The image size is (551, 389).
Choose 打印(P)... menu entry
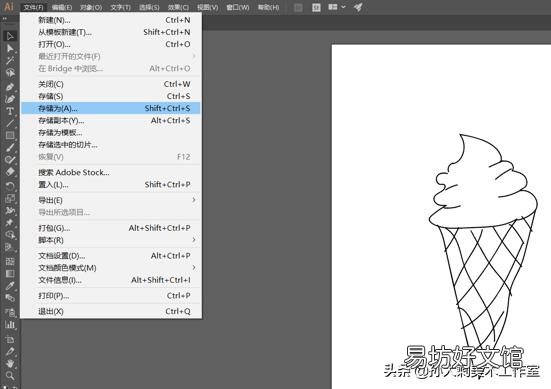[111, 296]
